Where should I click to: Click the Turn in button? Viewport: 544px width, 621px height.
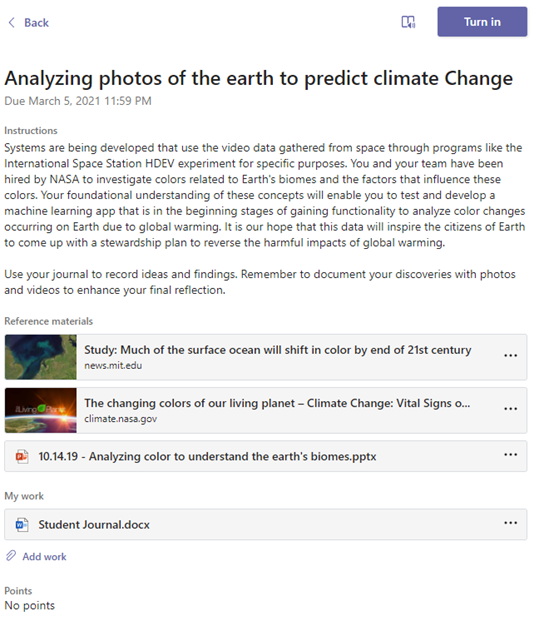point(482,22)
